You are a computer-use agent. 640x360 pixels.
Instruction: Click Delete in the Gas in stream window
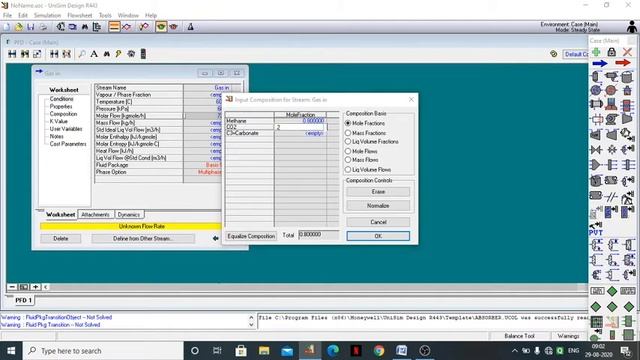[x=60, y=238]
